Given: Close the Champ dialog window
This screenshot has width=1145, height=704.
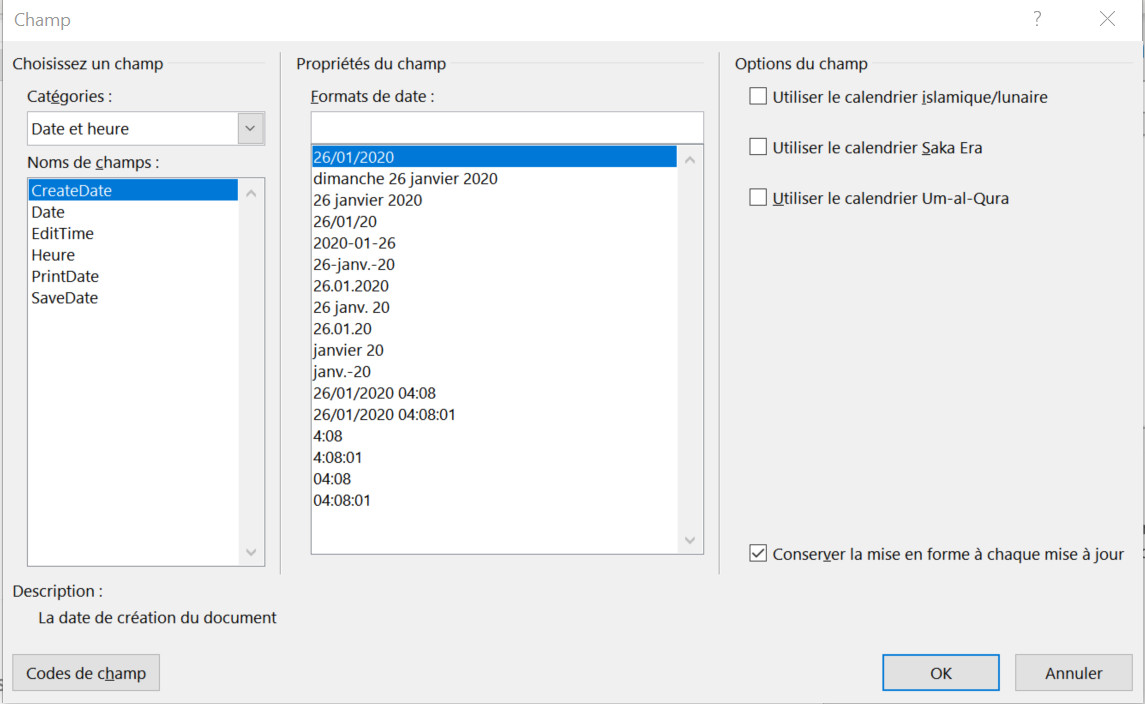Looking at the screenshot, I should click(x=1107, y=19).
